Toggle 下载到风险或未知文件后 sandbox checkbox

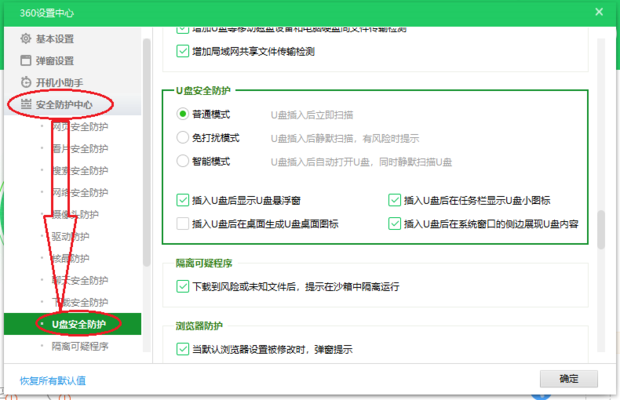pos(182,286)
